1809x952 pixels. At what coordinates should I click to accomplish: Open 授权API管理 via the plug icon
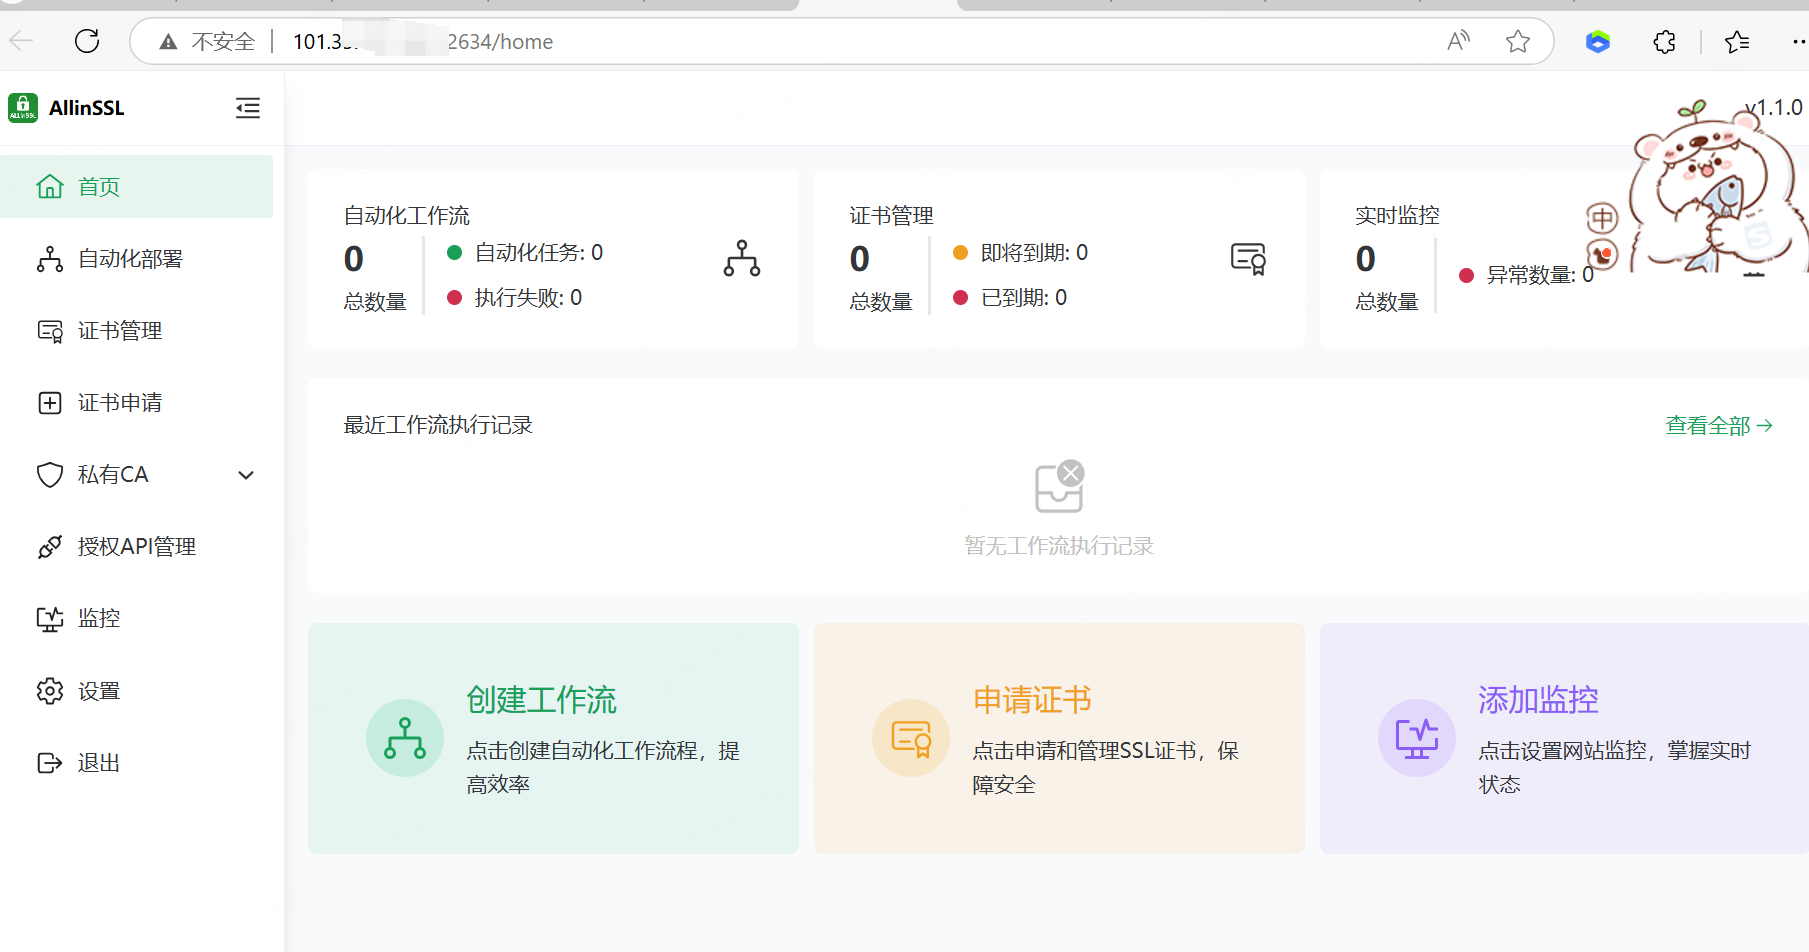(50, 547)
